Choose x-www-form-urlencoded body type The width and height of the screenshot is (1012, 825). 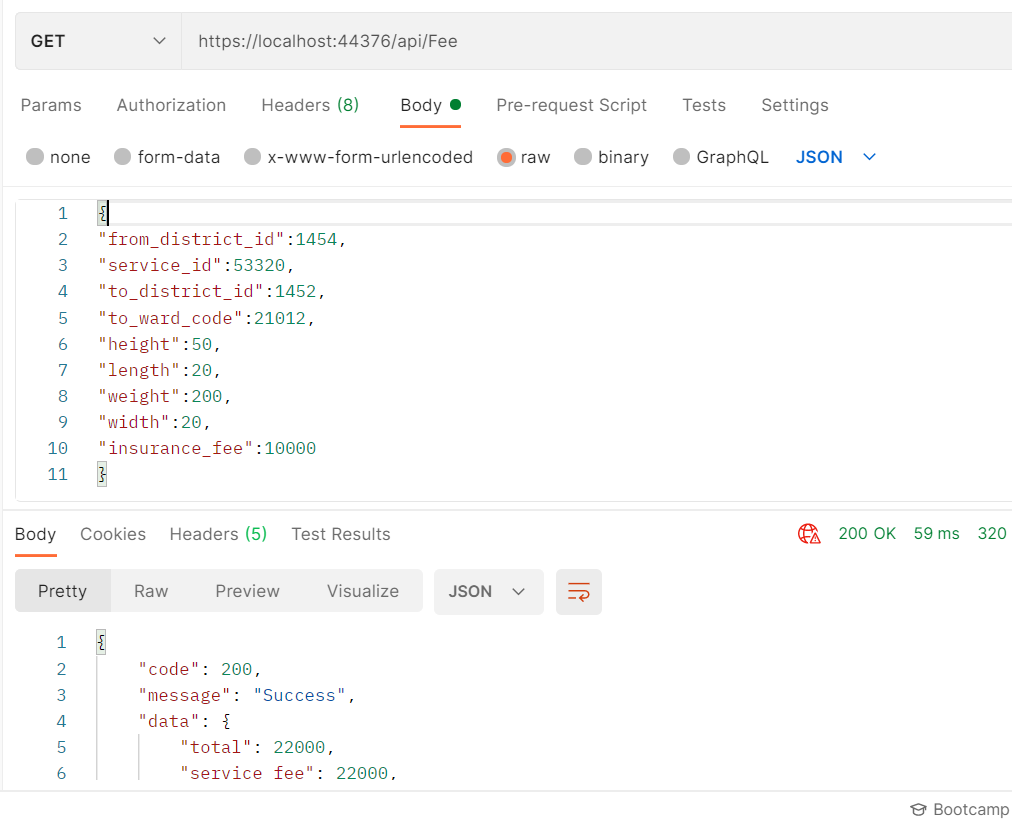(358, 157)
